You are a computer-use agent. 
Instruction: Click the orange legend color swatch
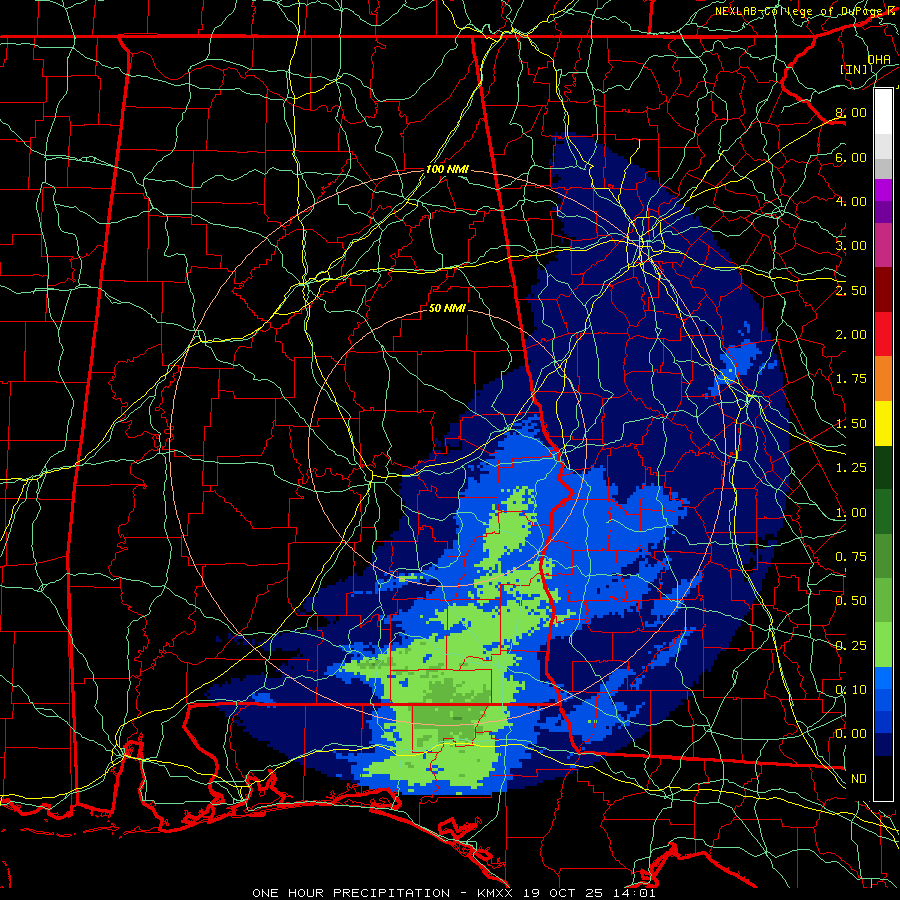883,379
